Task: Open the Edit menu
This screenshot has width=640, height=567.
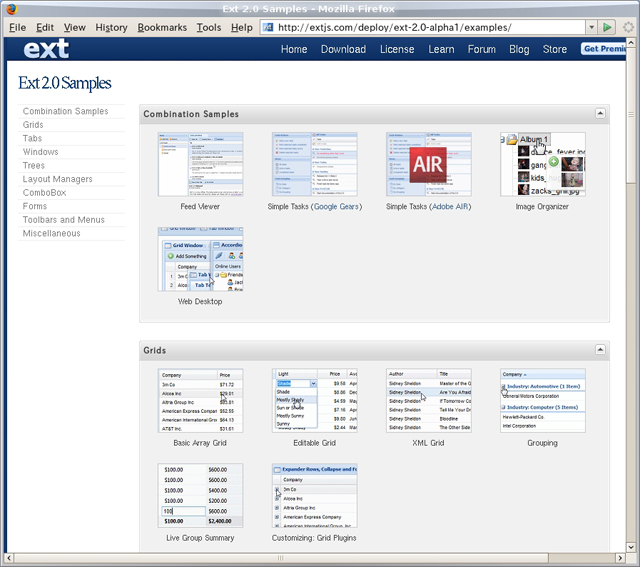Action: [45, 27]
